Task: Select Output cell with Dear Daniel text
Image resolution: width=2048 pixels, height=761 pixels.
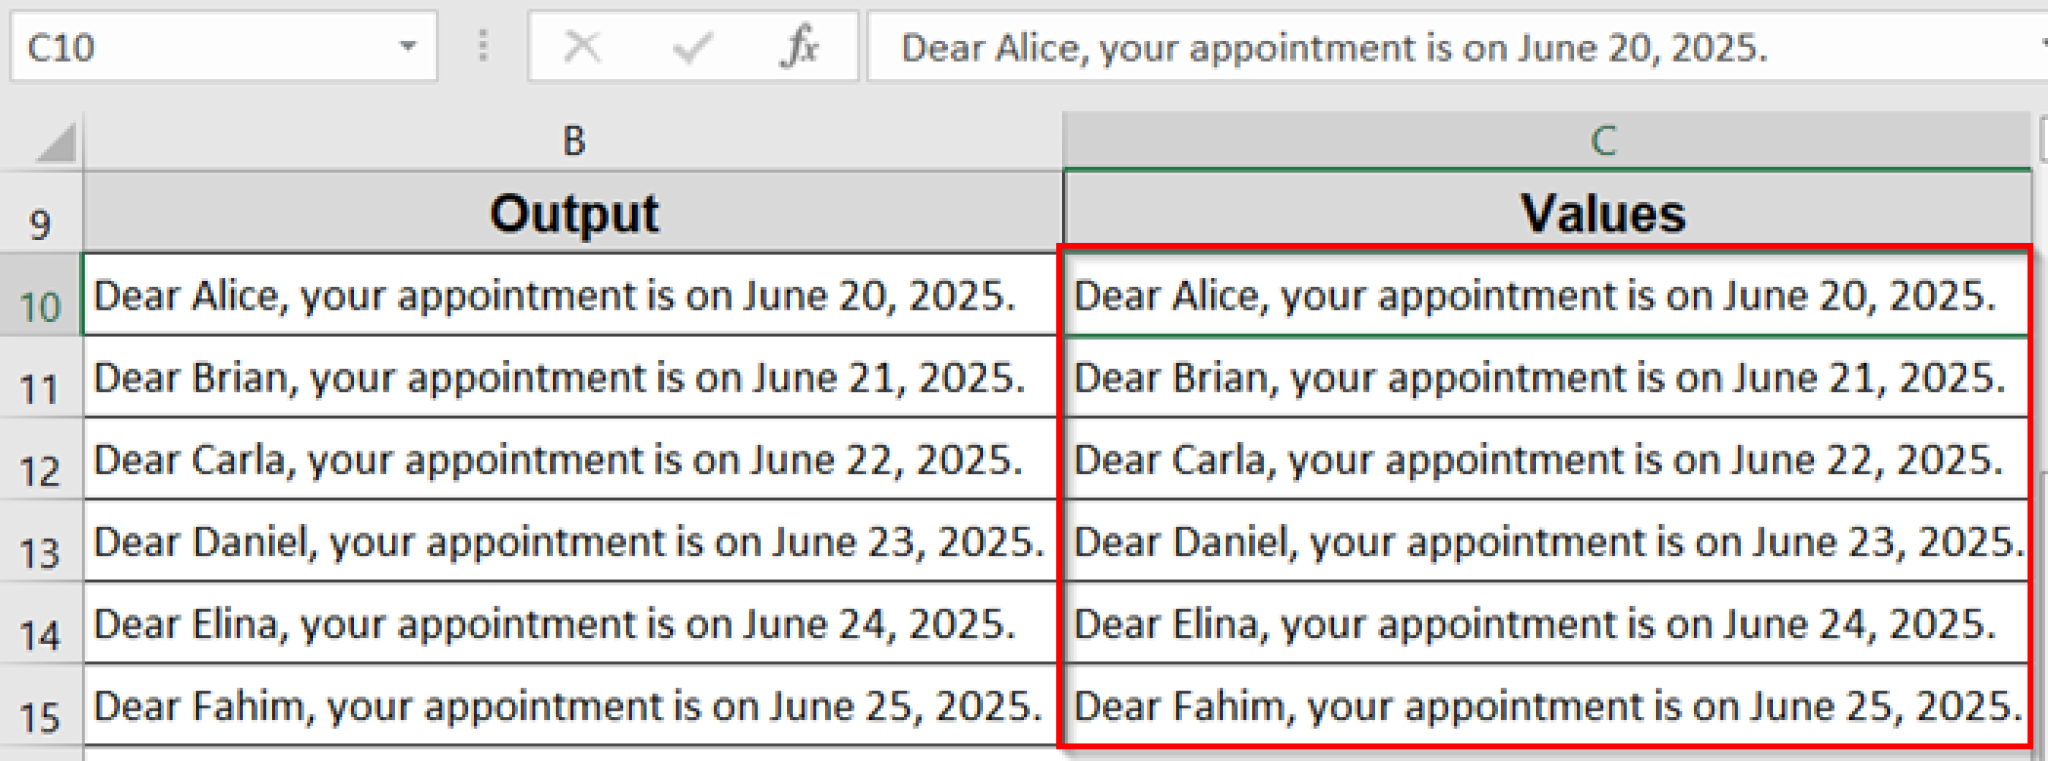Action: (571, 542)
